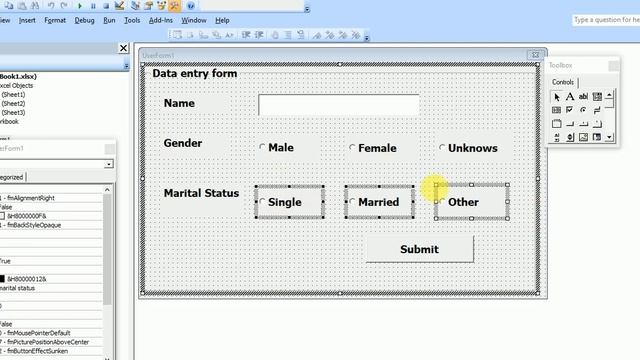Viewport: 640px width, 360px height.
Task: Click the Reset (stop) icon
Action: [x=106, y=6]
